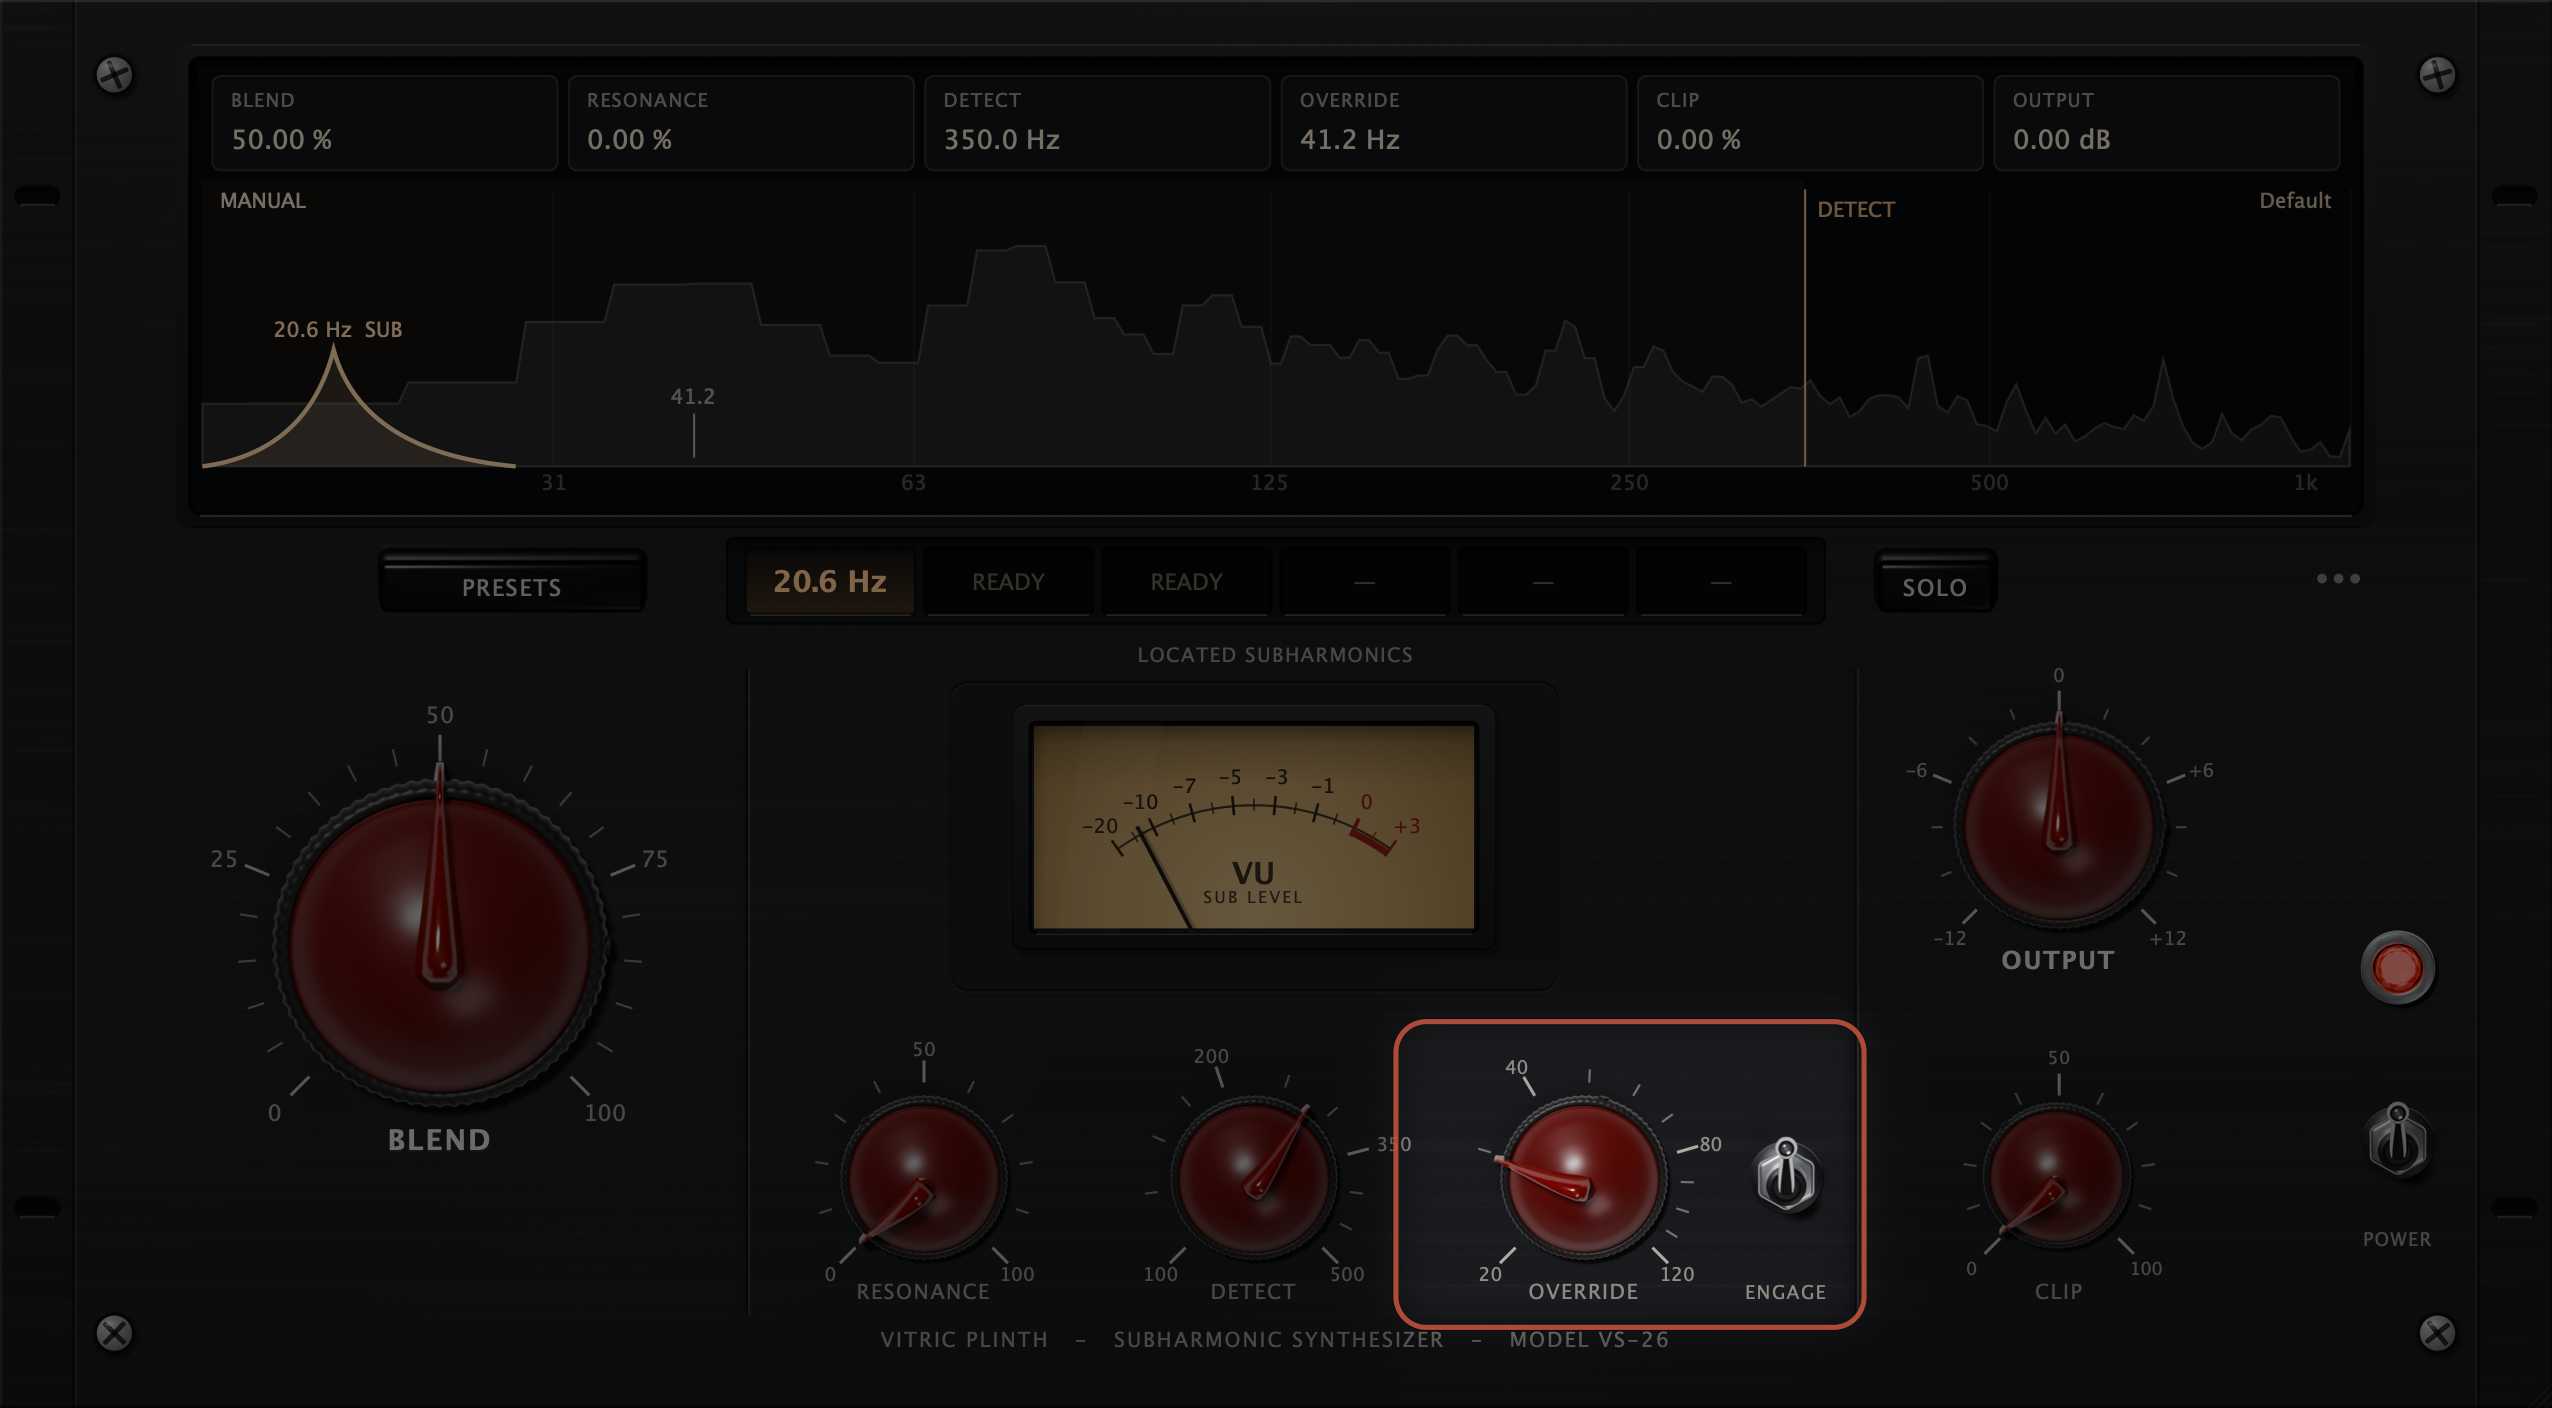Click the RESONANCE knob

click(x=922, y=1179)
